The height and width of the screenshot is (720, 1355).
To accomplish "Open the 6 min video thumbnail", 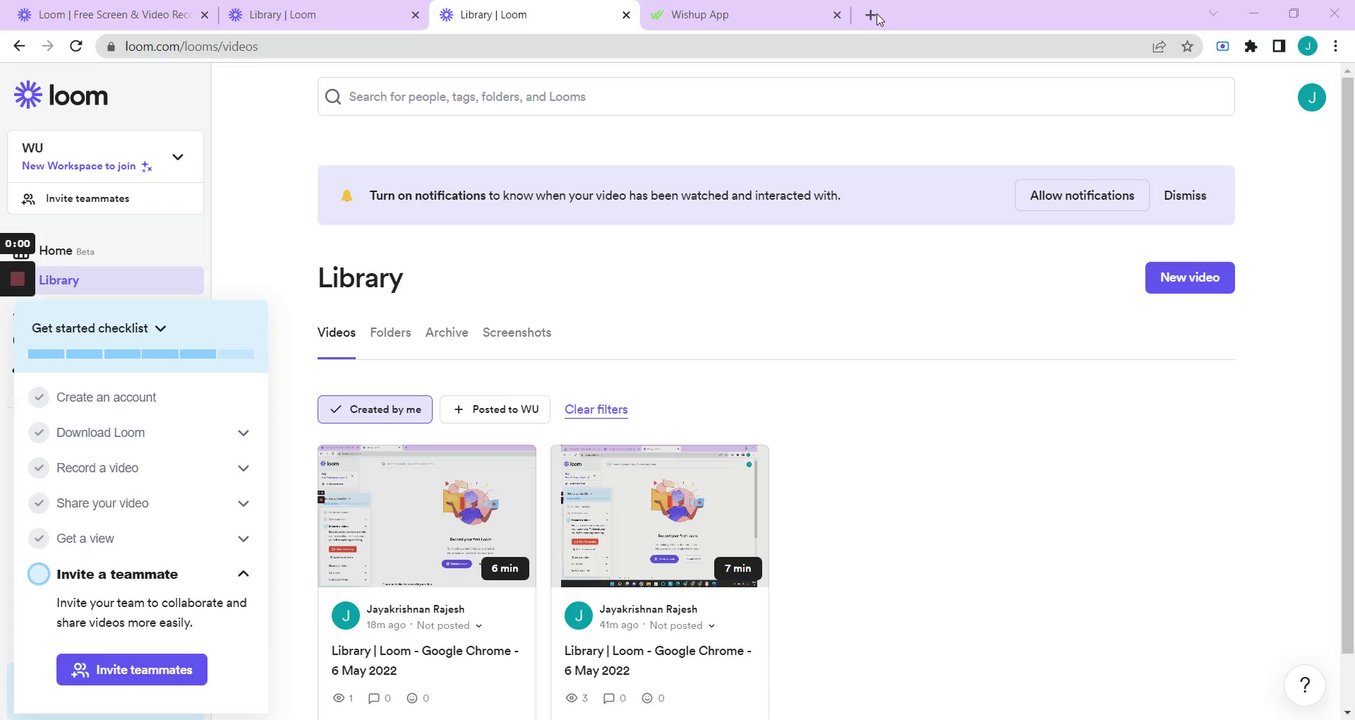I will 427,517.
